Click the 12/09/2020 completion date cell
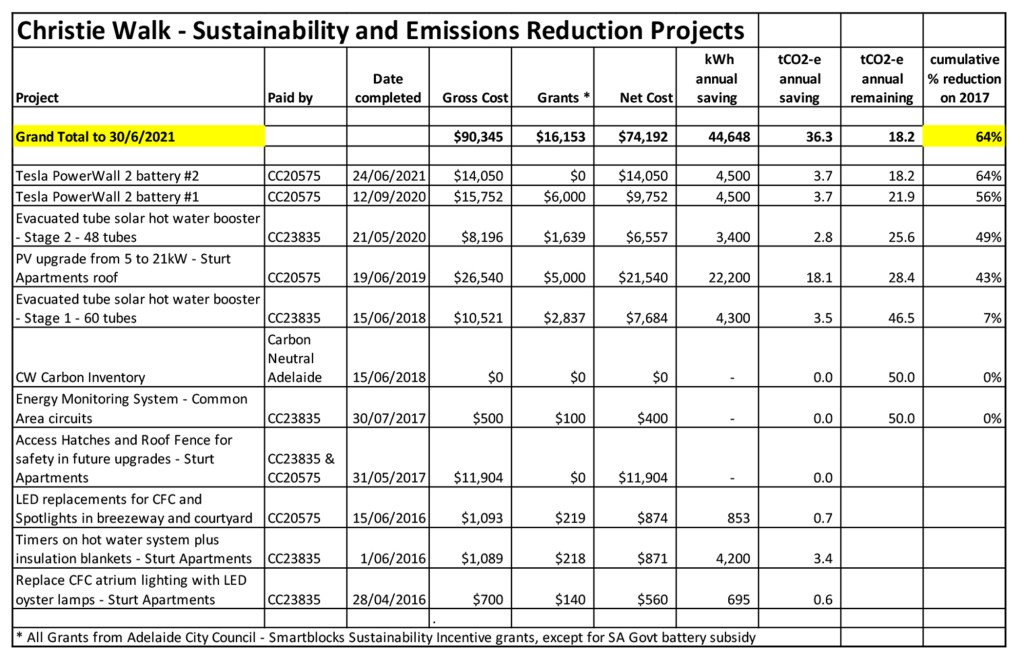The image size is (1024, 667). click(388, 196)
